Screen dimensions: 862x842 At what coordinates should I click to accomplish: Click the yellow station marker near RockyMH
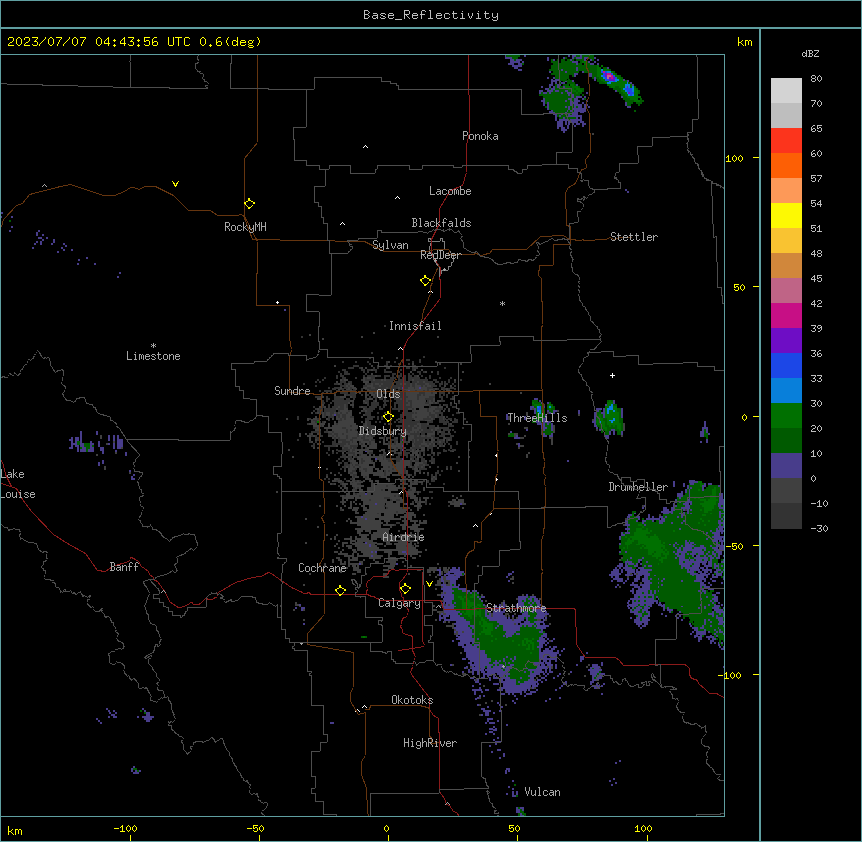[250, 204]
